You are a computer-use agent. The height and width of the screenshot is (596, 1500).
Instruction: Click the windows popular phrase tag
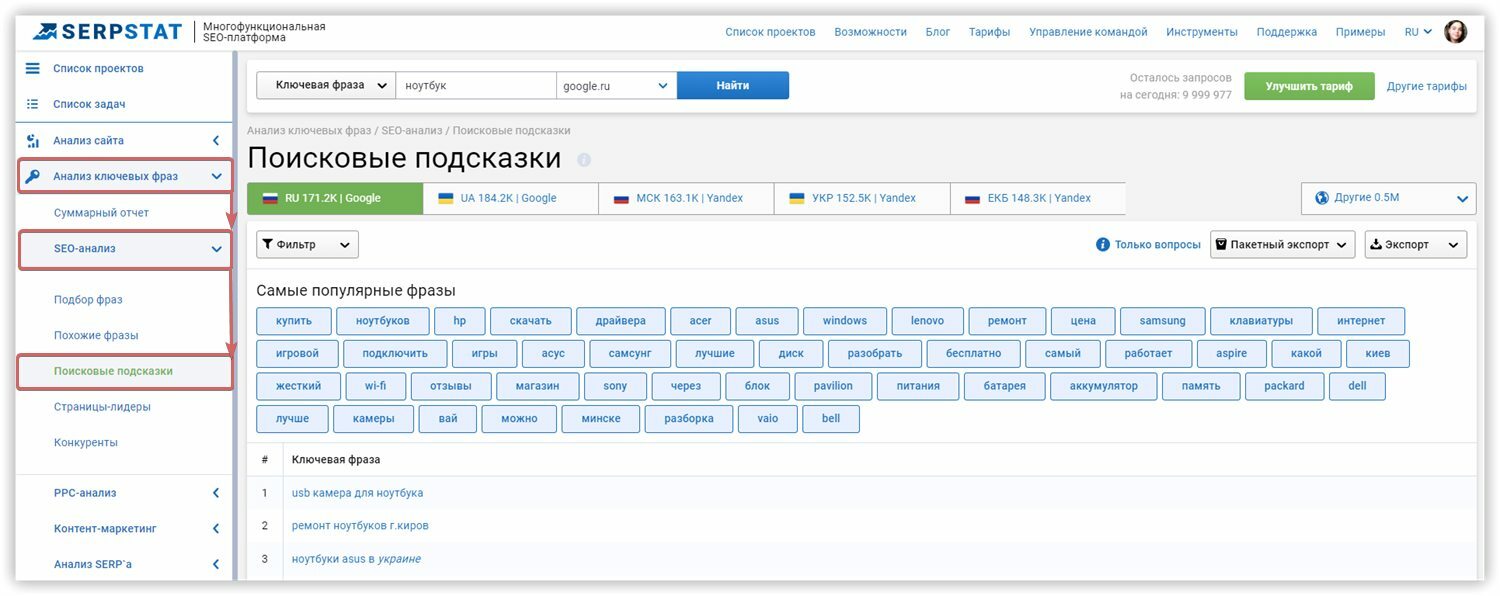click(845, 321)
